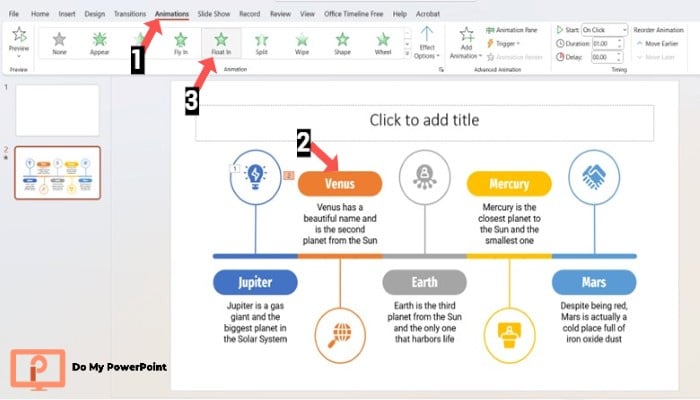700x400 pixels.
Task: Select the gray Earth label shape
Action: point(425,282)
